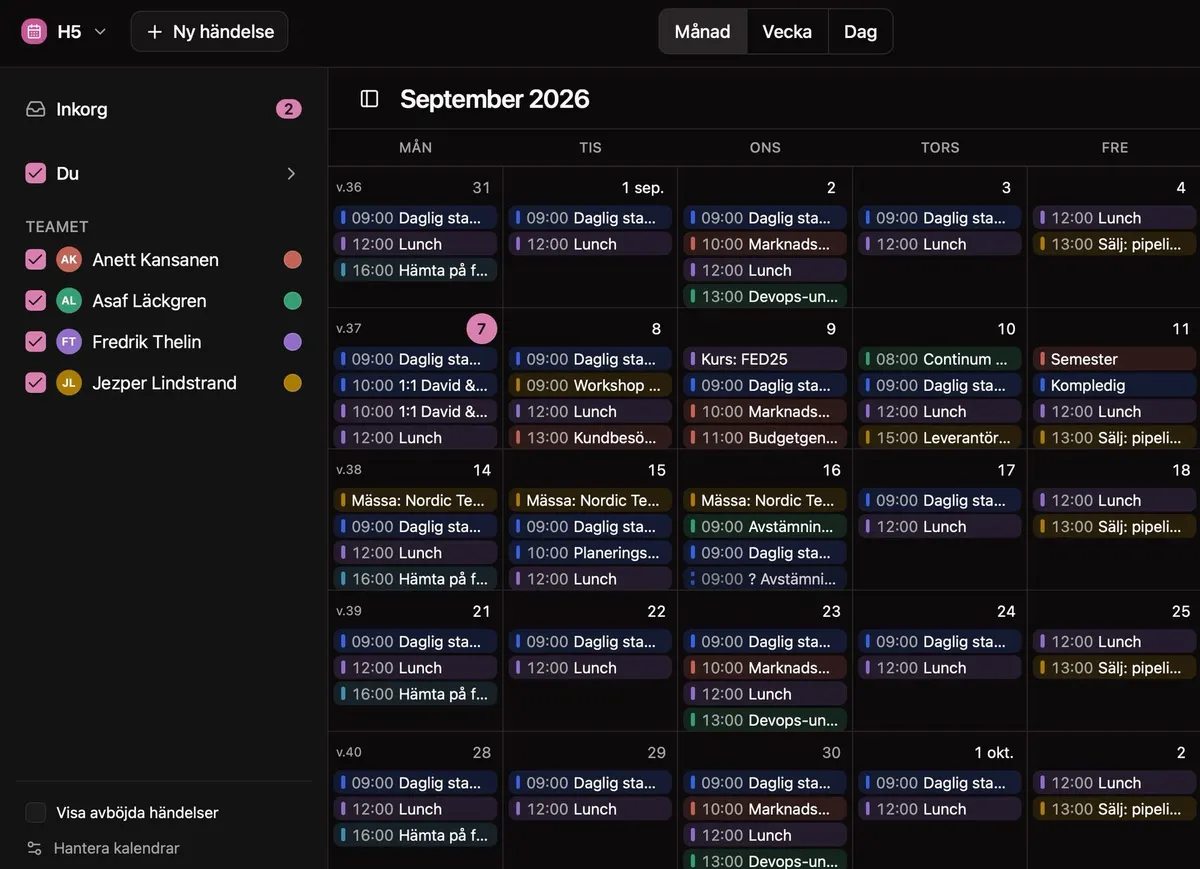This screenshot has width=1200, height=869.
Task: Open 16:00 Hämta på f event on September 21
Action: (x=415, y=694)
